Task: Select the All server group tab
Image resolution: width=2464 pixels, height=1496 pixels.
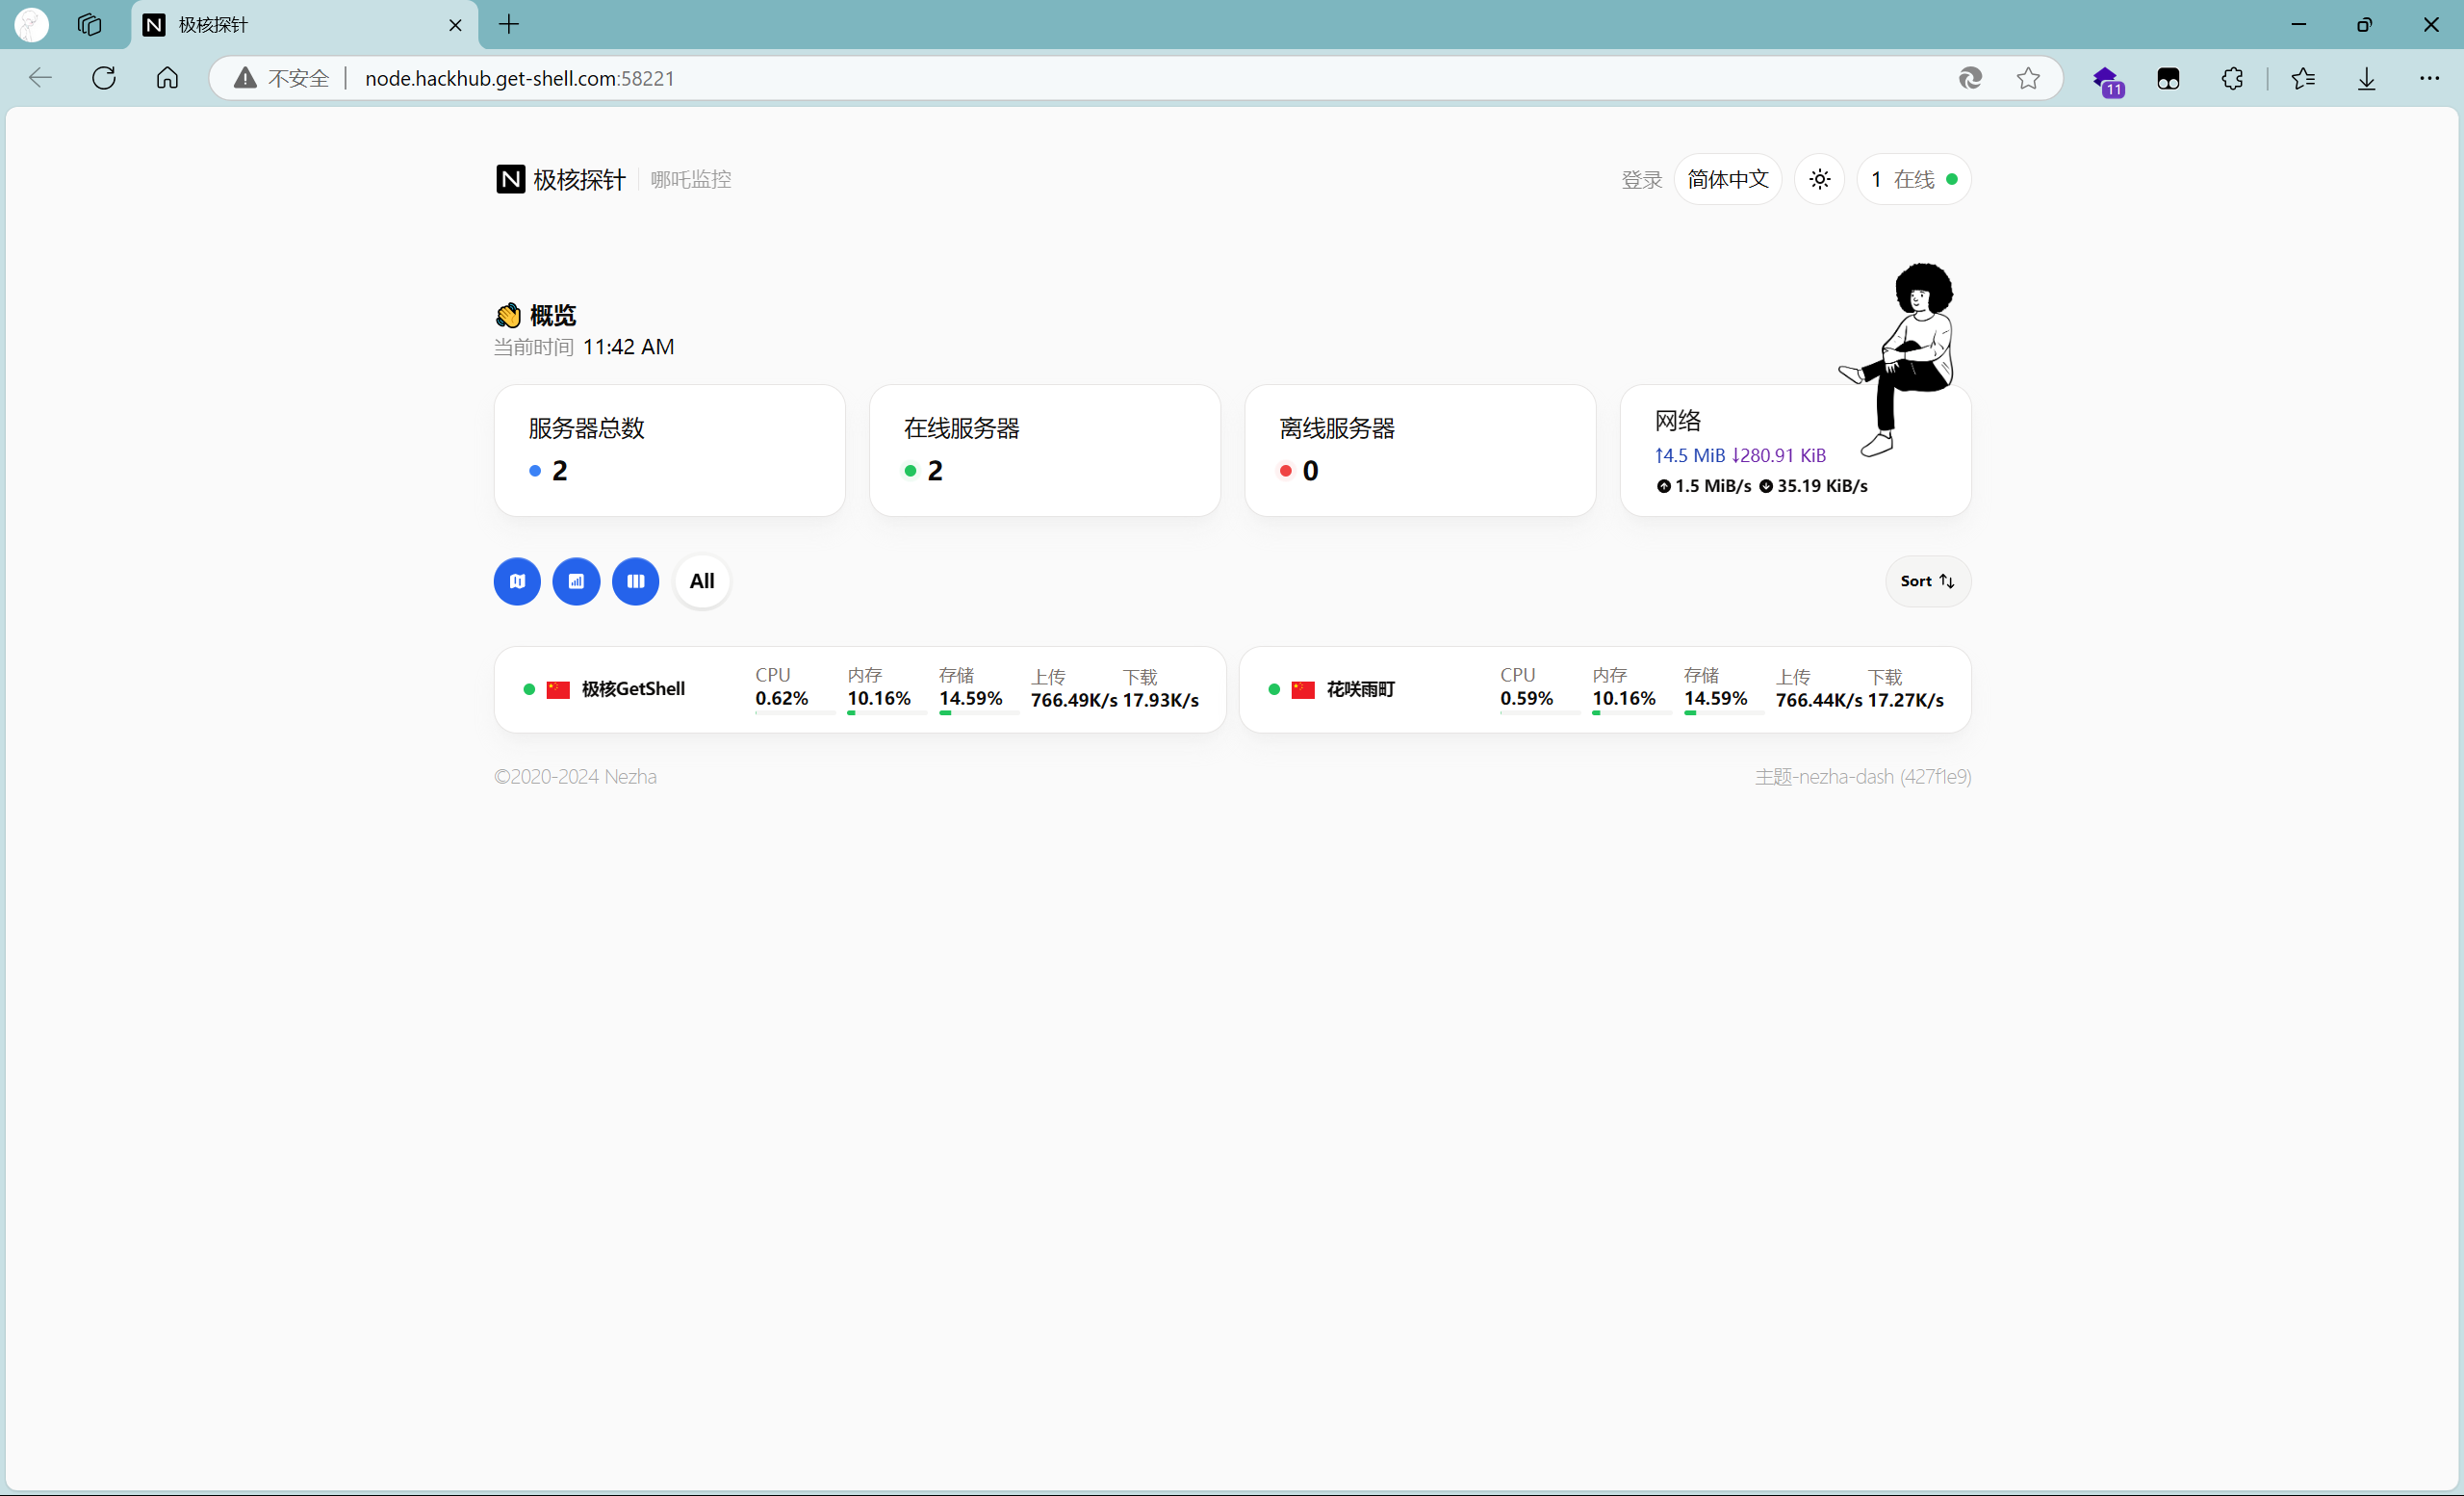Action: [x=702, y=581]
